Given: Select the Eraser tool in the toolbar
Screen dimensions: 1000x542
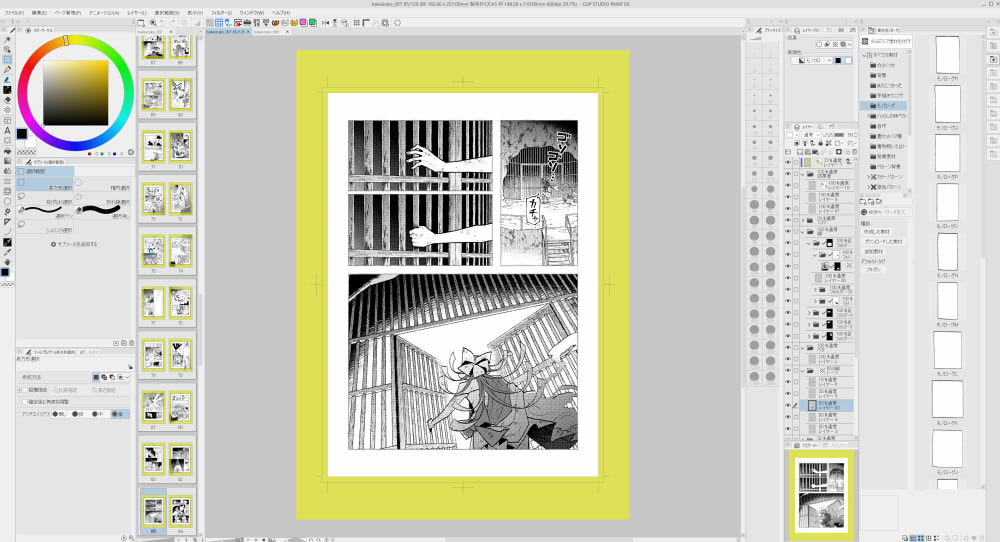Looking at the screenshot, I should (x=7, y=79).
